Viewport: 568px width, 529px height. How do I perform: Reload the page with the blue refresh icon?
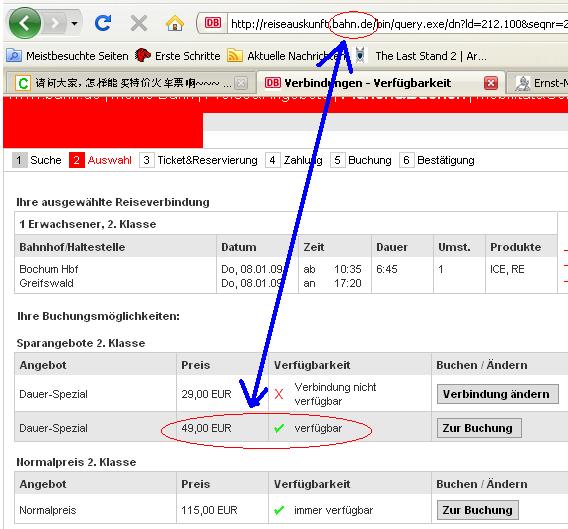(103, 23)
